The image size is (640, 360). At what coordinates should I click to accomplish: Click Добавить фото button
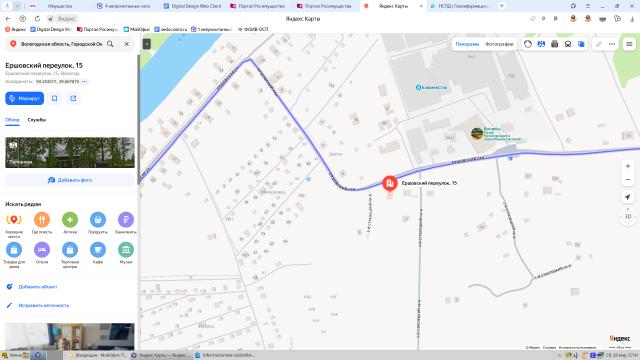tap(70, 180)
